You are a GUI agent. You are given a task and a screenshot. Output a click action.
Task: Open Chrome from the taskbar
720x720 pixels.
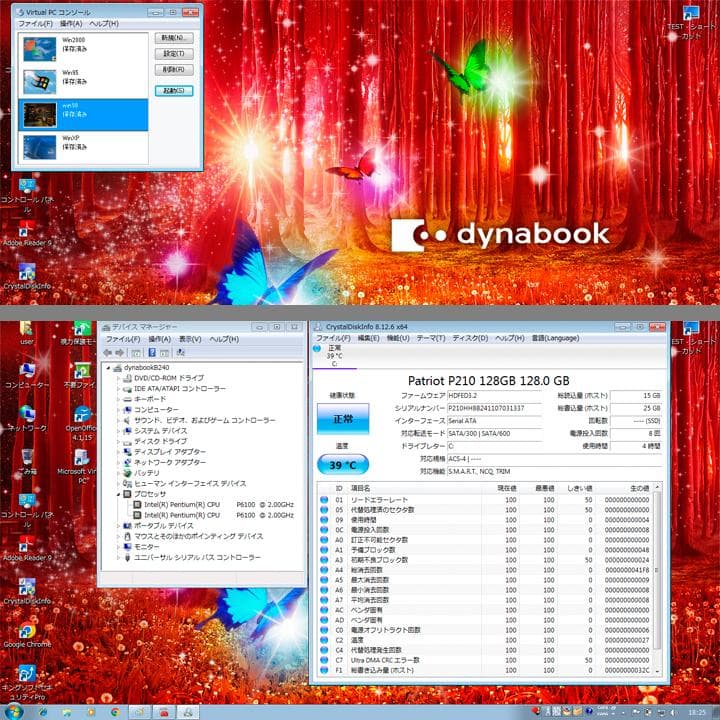click(115, 712)
